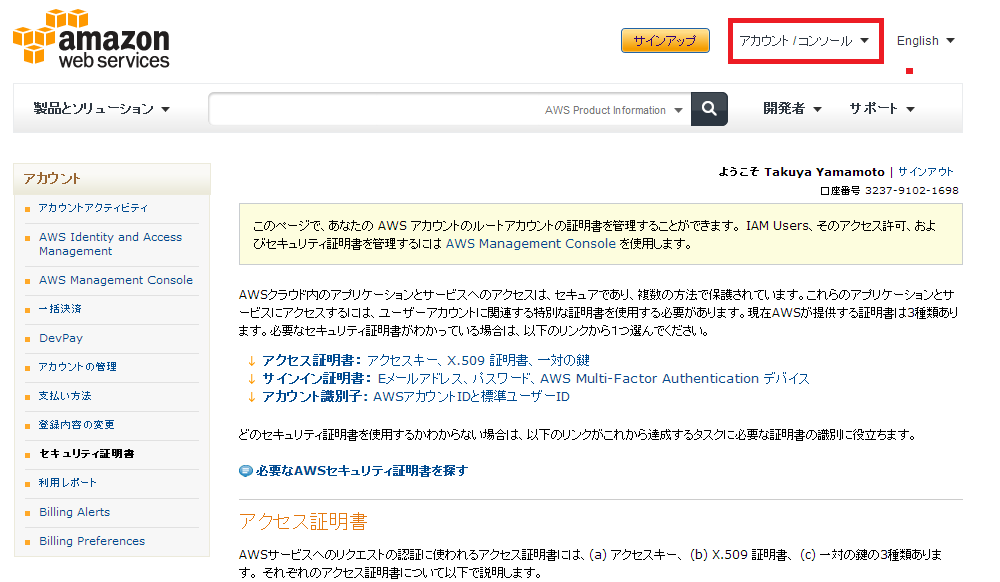Click the ようこそ Takuya Yamamoto text
Viewport: 1000px width, 582px height.
[x=801, y=171]
